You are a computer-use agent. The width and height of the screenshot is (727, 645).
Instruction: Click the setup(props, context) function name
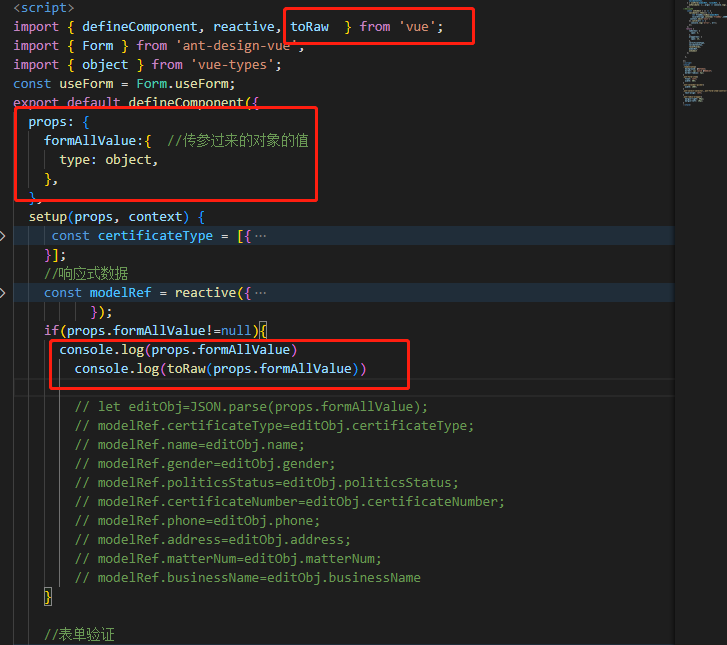pyautogui.click(x=48, y=217)
